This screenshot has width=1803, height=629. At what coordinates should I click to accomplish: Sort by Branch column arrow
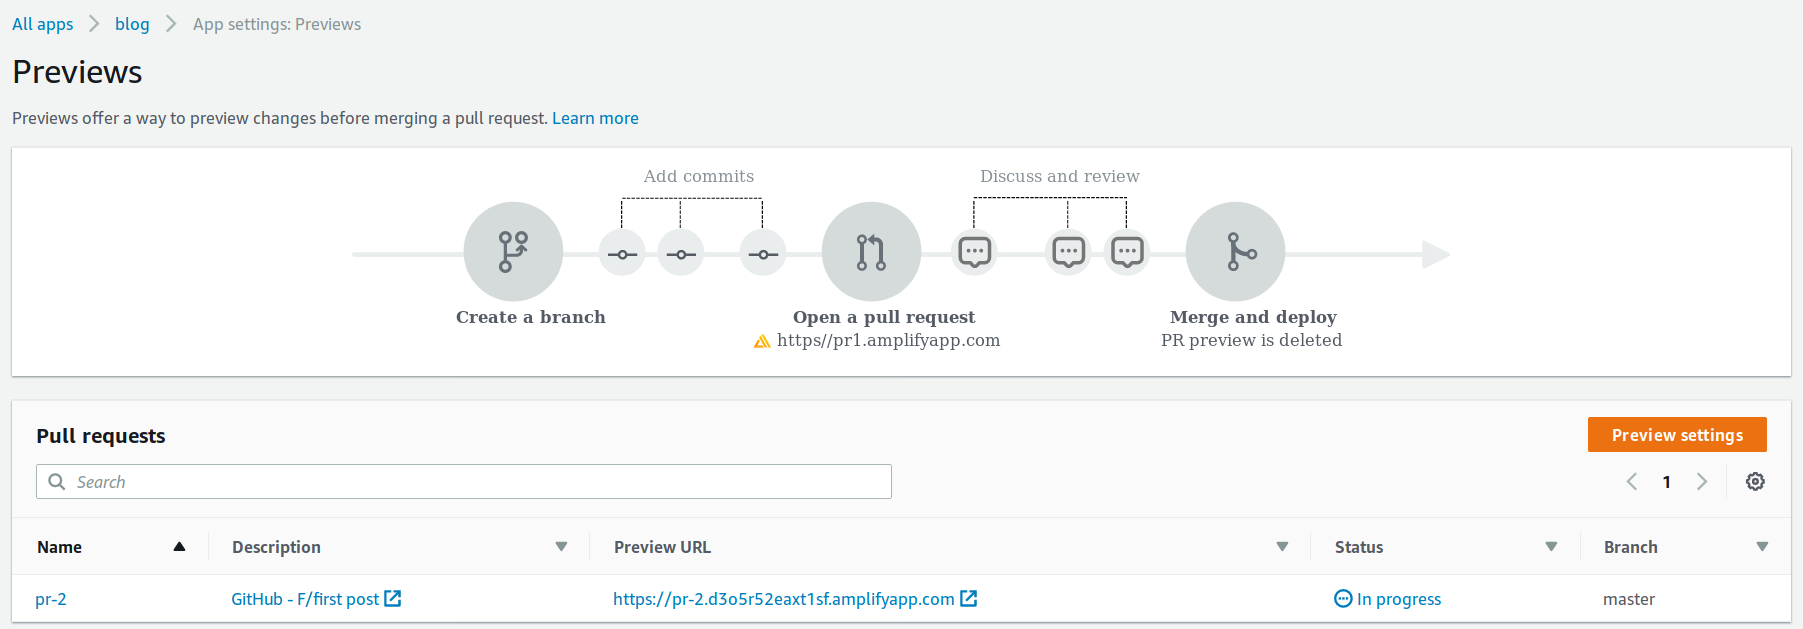point(1762,546)
